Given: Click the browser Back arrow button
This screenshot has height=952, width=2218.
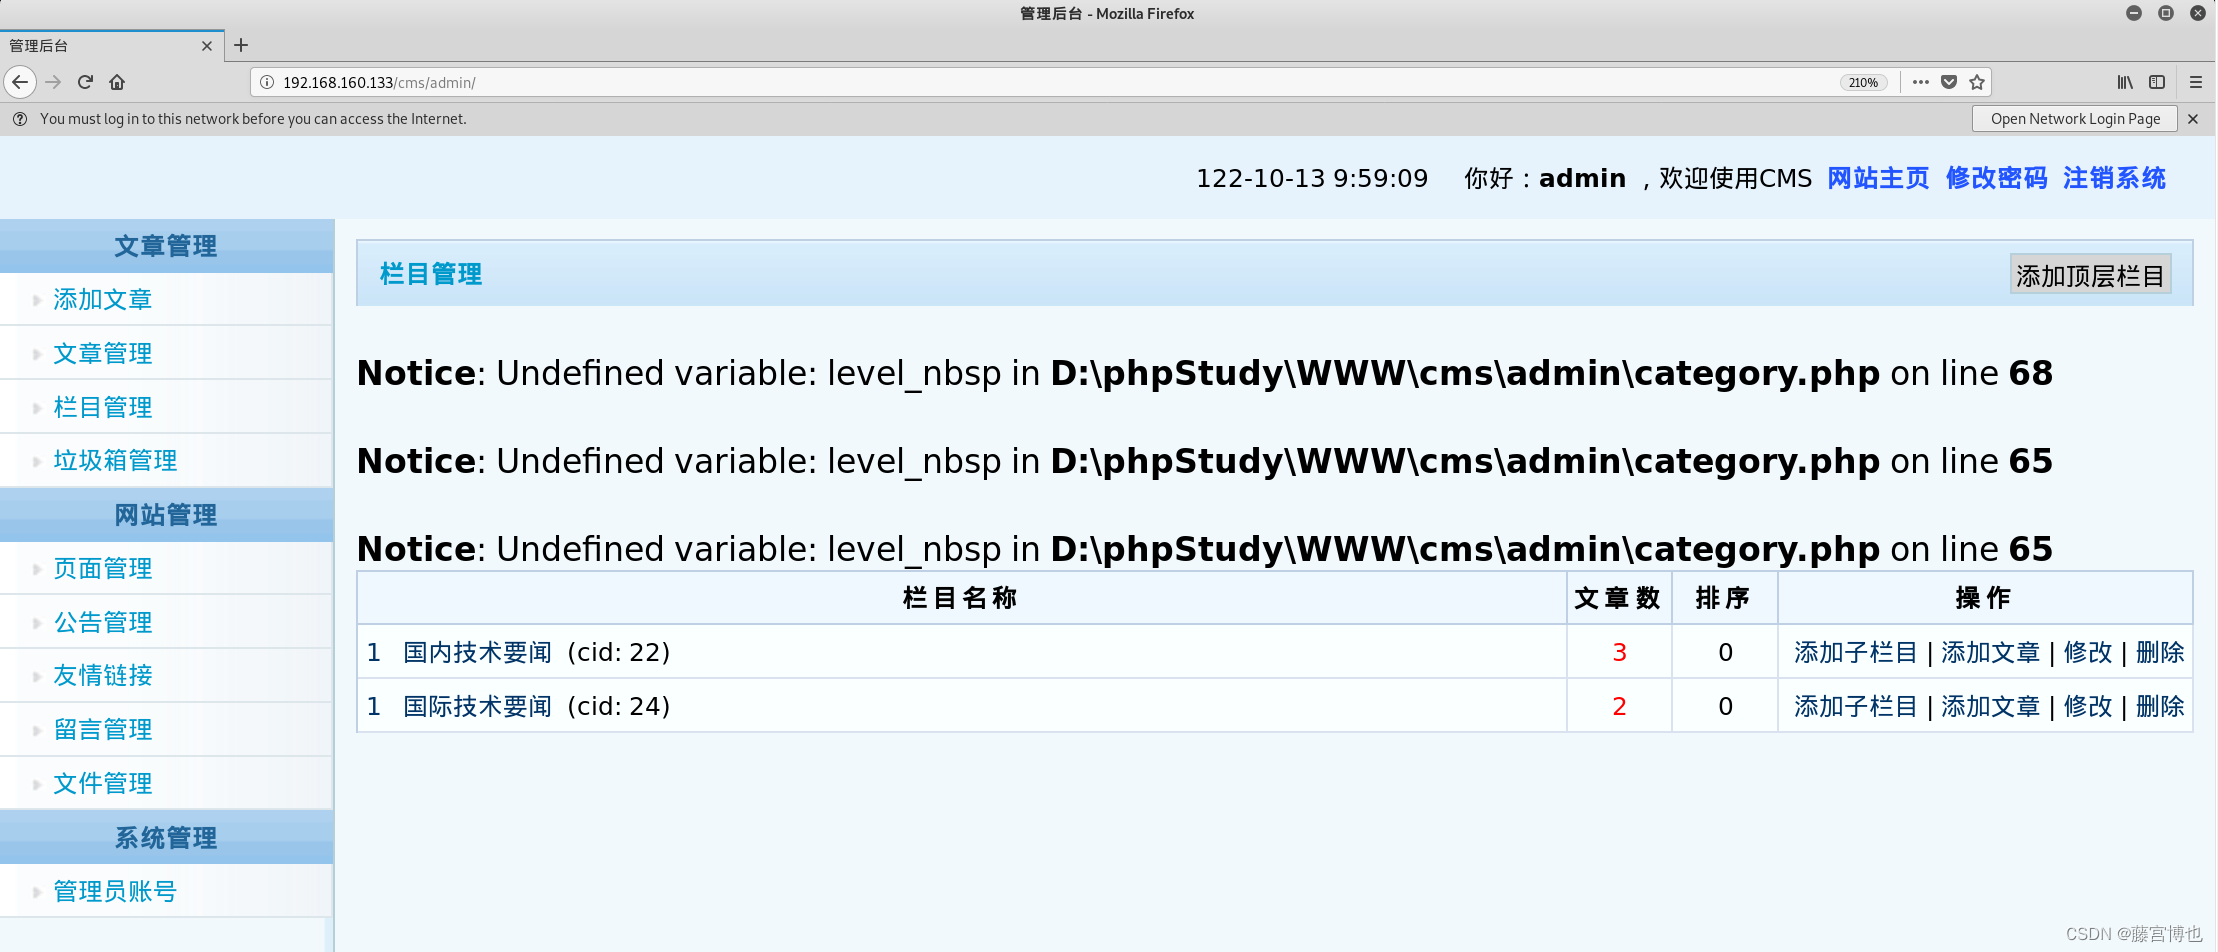Looking at the screenshot, I should coord(20,82).
